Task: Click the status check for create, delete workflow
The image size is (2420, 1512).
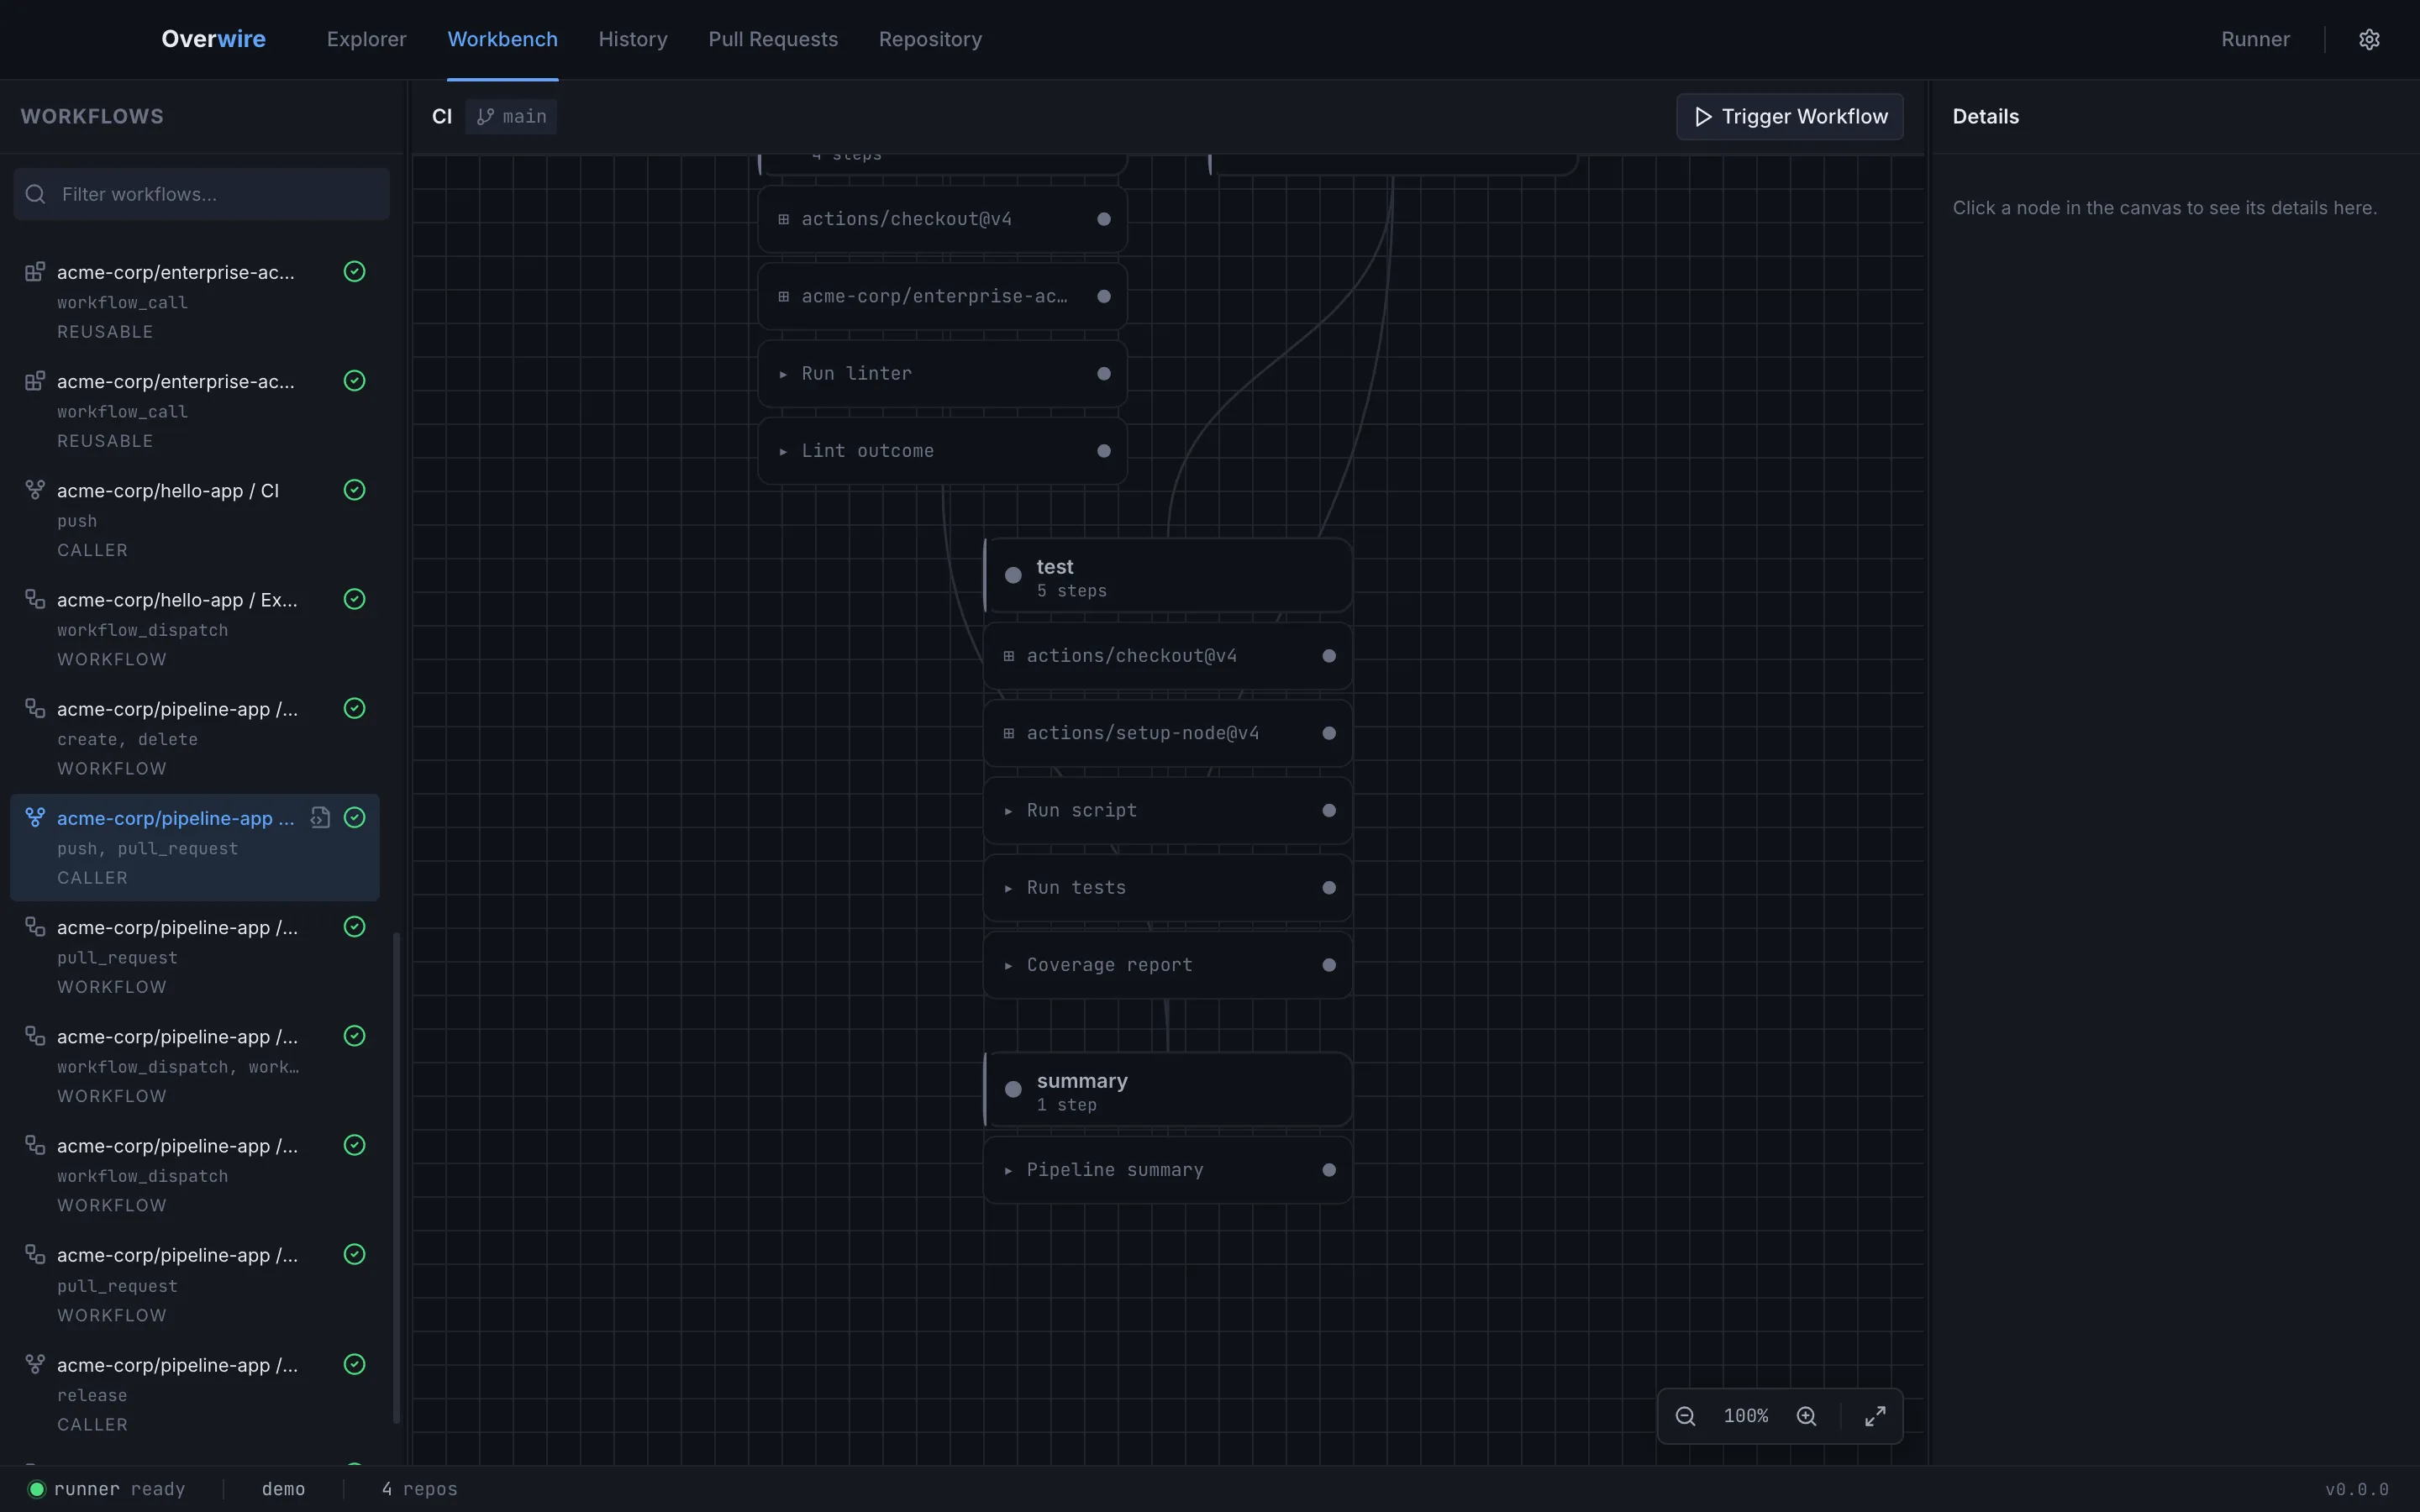Action: 354,708
